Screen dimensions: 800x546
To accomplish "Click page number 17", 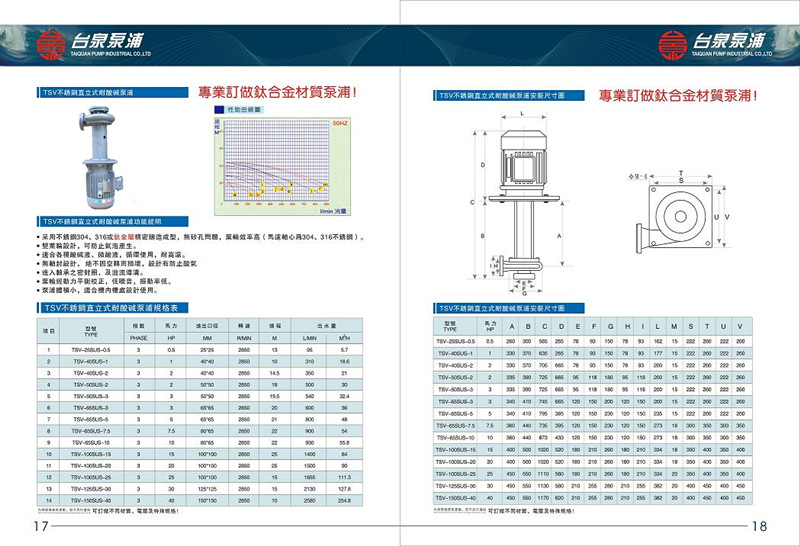I will [x=40, y=527].
